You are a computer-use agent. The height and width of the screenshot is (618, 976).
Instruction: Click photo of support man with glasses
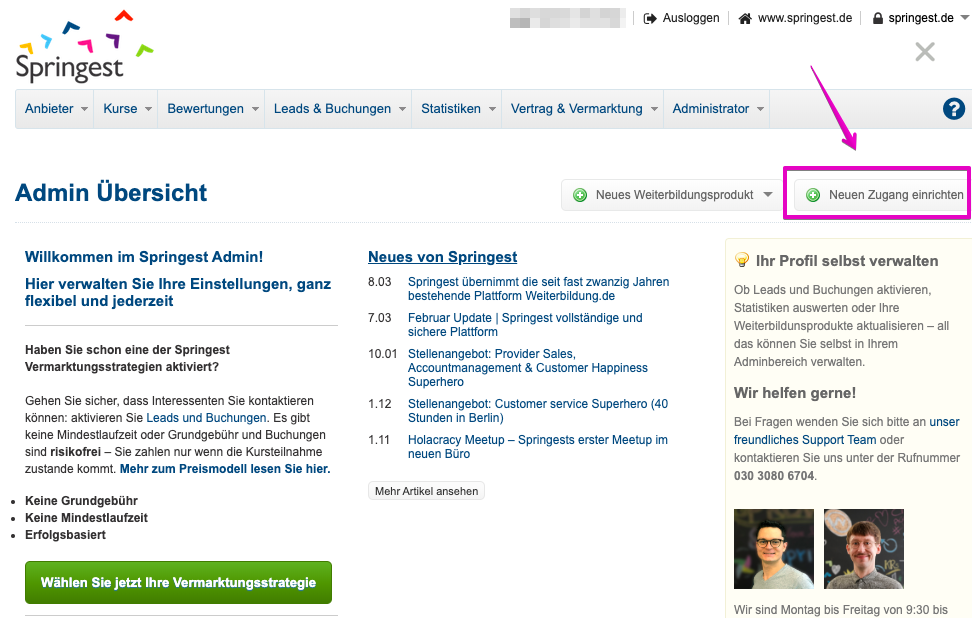click(x=774, y=549)
